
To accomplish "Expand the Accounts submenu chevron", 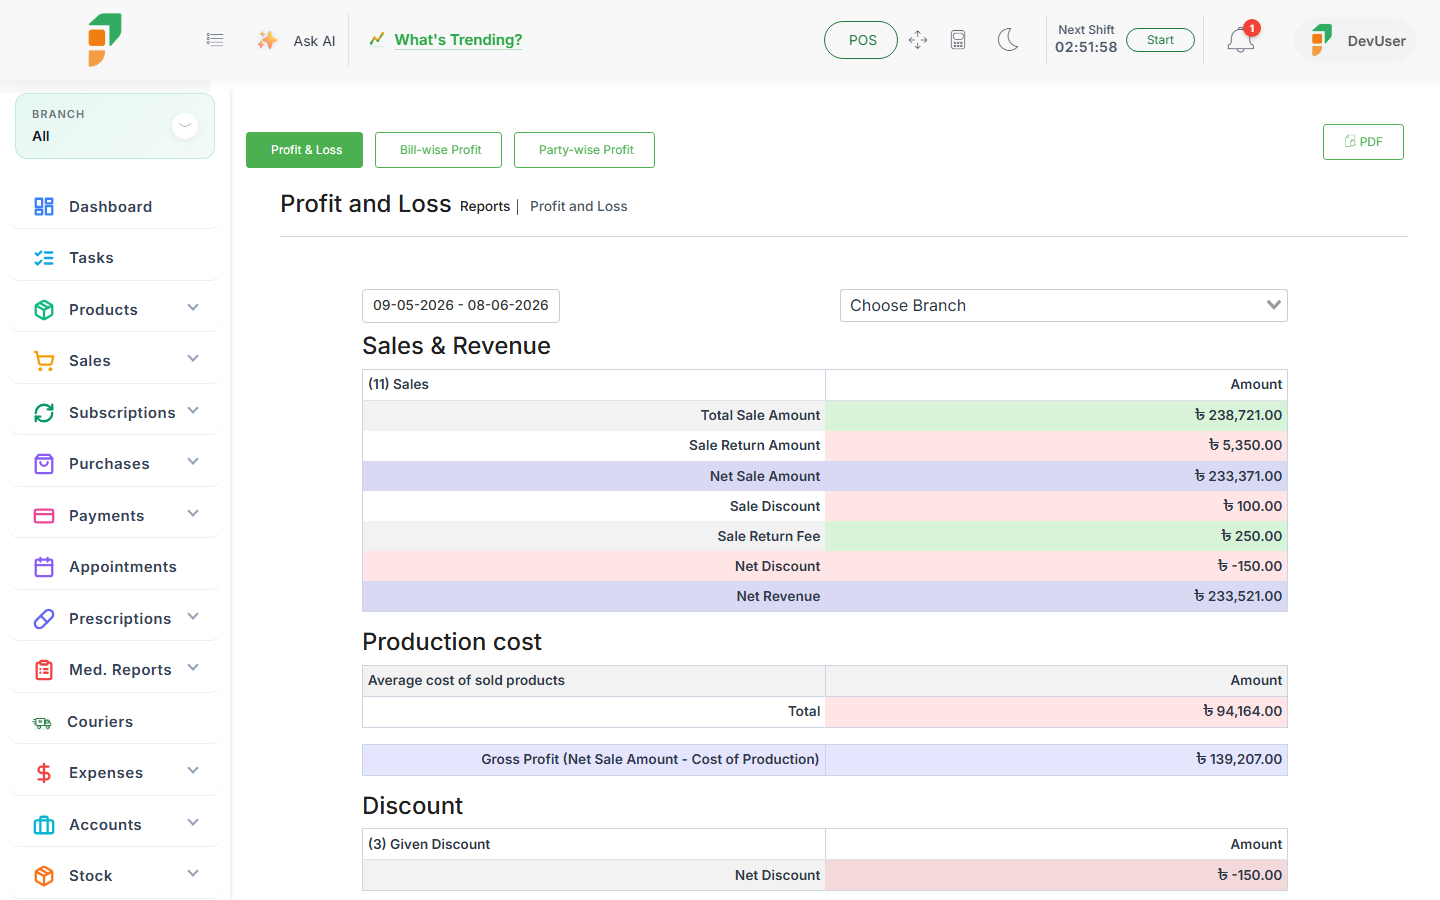I will point(193,823).
